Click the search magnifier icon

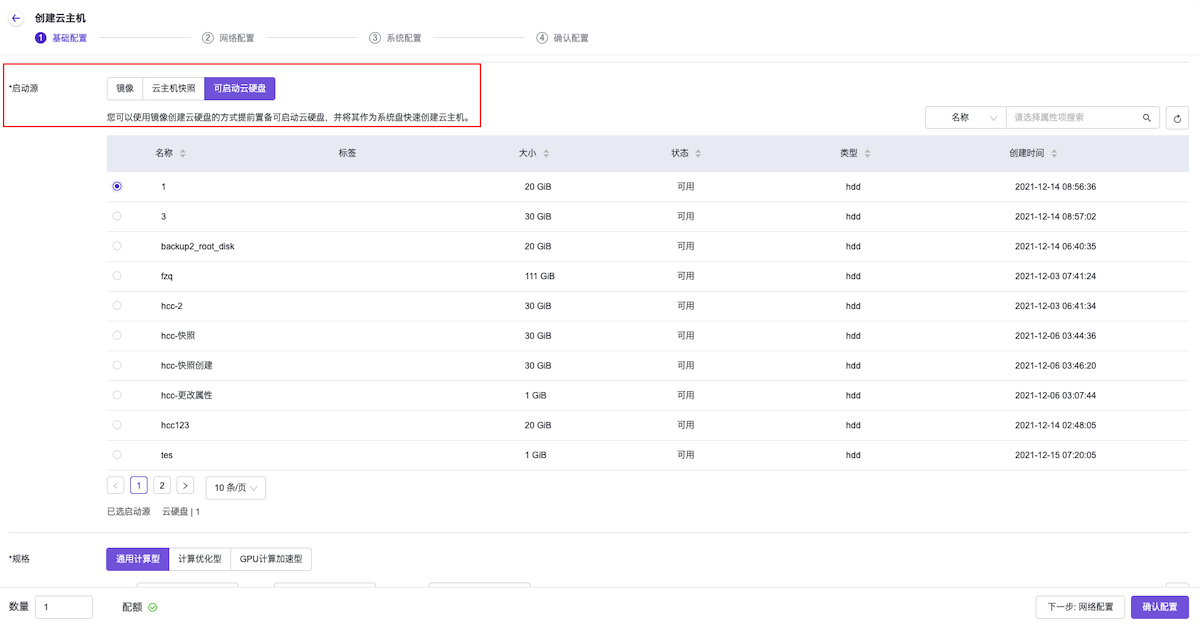1147,118
